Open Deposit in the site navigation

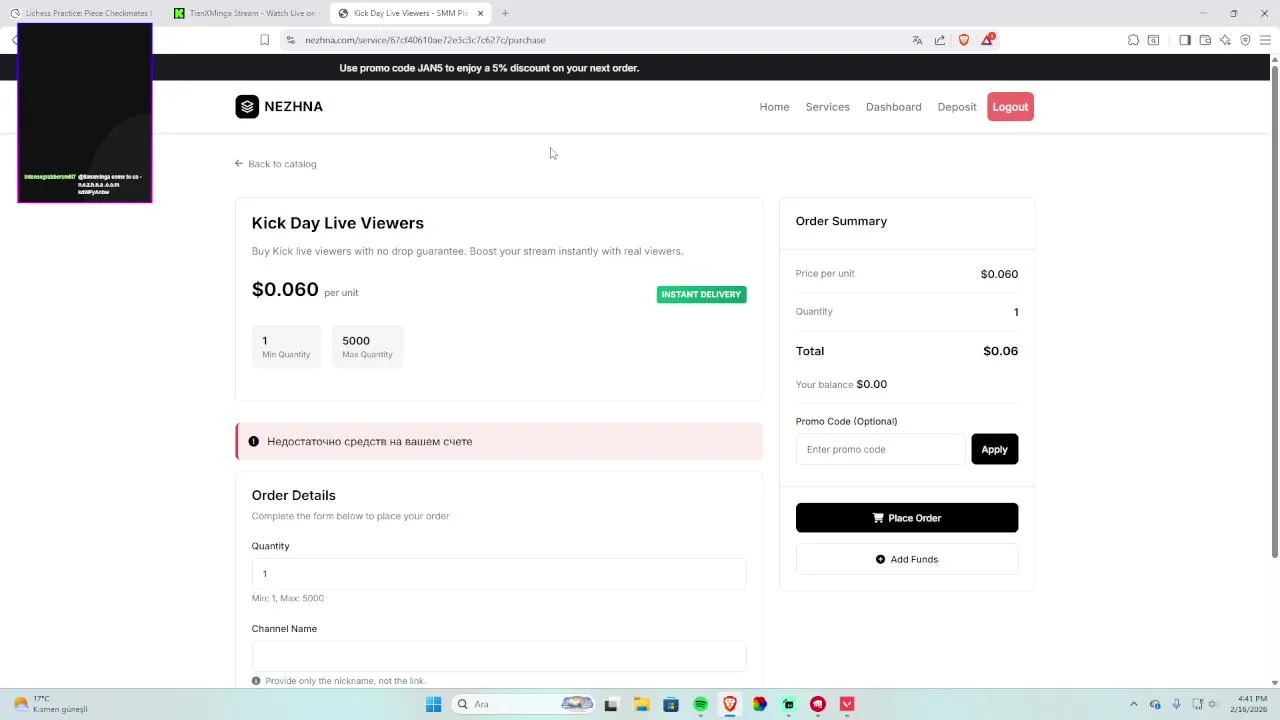pos(957,107)
